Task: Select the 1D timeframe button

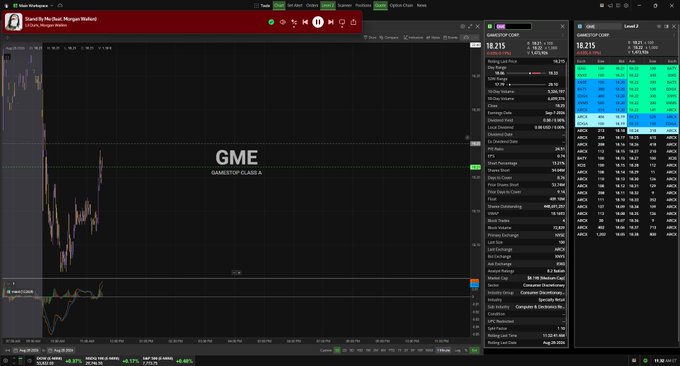Action: (x=337, y=350)
